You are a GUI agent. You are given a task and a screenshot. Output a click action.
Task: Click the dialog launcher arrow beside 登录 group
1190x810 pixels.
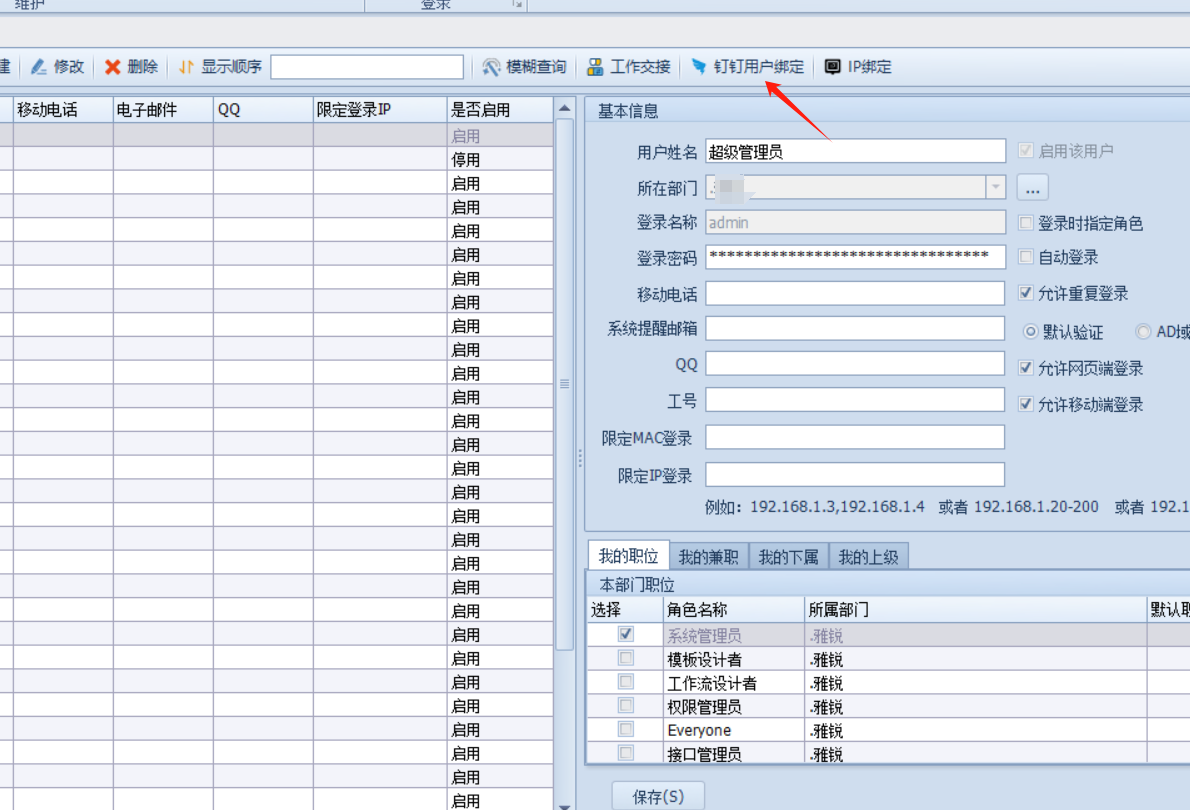tap(517, 4)
